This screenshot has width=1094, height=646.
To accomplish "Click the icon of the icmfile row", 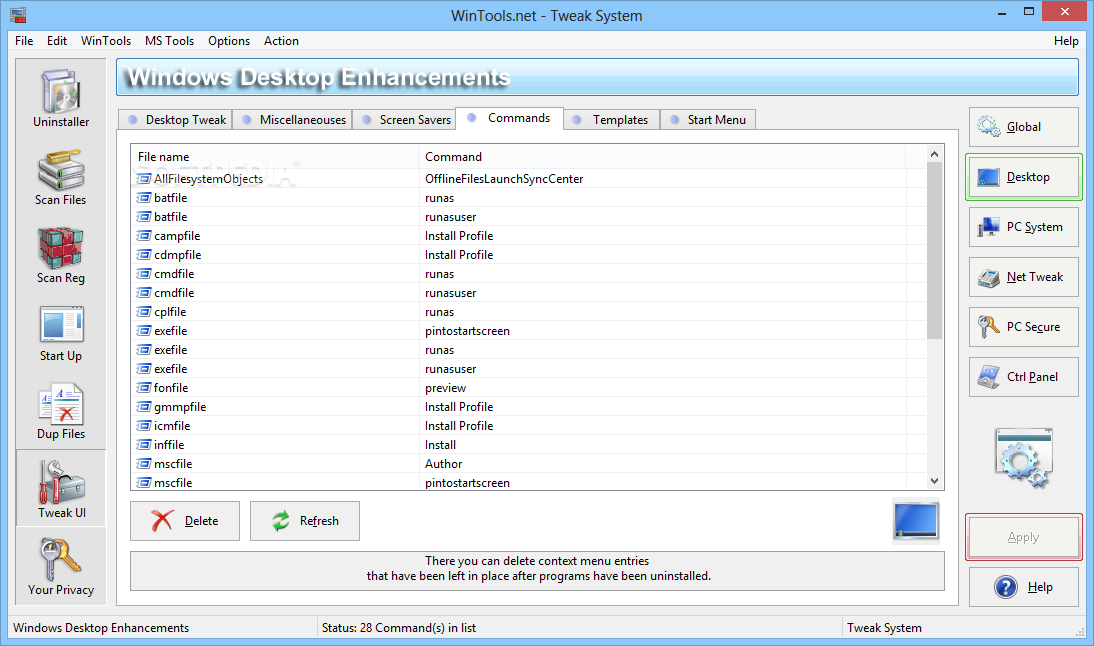I will [x=144, y=426].
